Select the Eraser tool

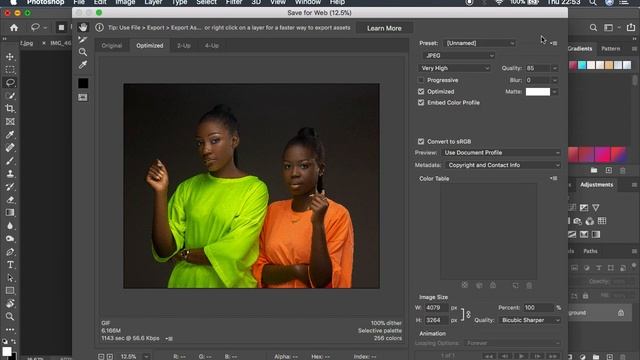pyautogui.click(x=10, y=200)
